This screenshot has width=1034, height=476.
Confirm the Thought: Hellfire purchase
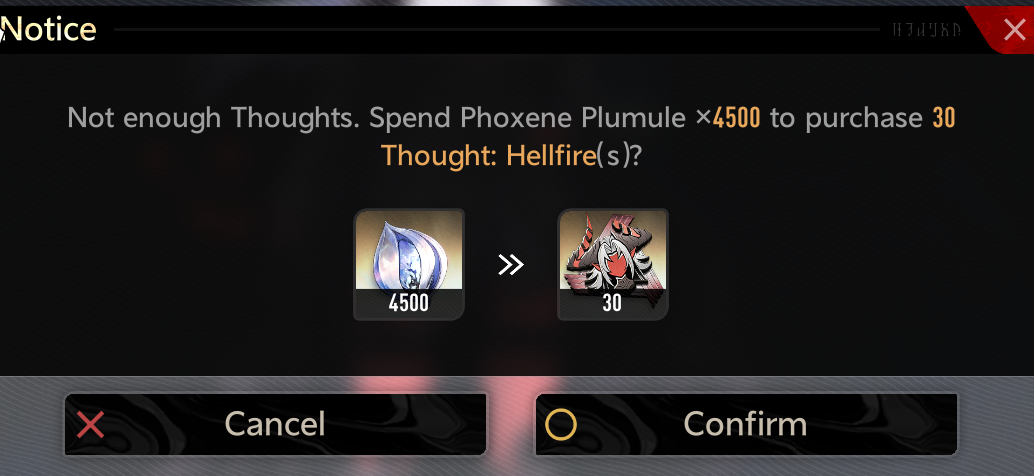tap(746, 424)
